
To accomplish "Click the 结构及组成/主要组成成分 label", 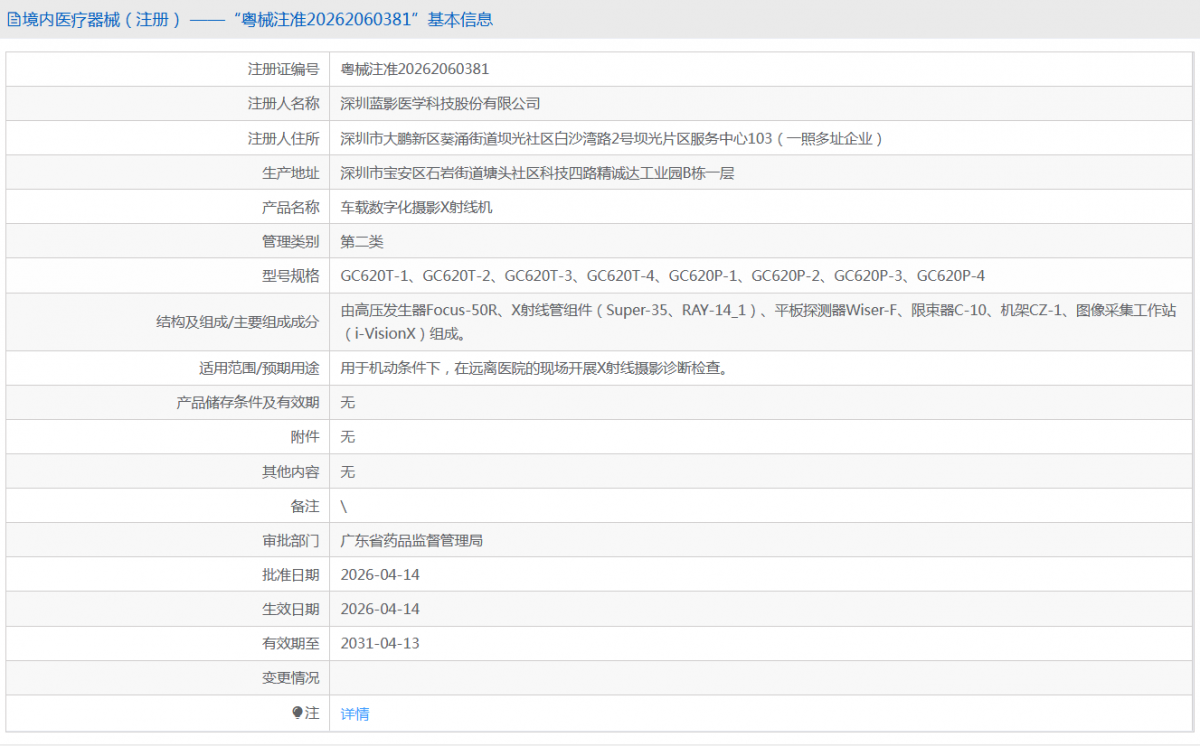I will [x=237, y=321].
